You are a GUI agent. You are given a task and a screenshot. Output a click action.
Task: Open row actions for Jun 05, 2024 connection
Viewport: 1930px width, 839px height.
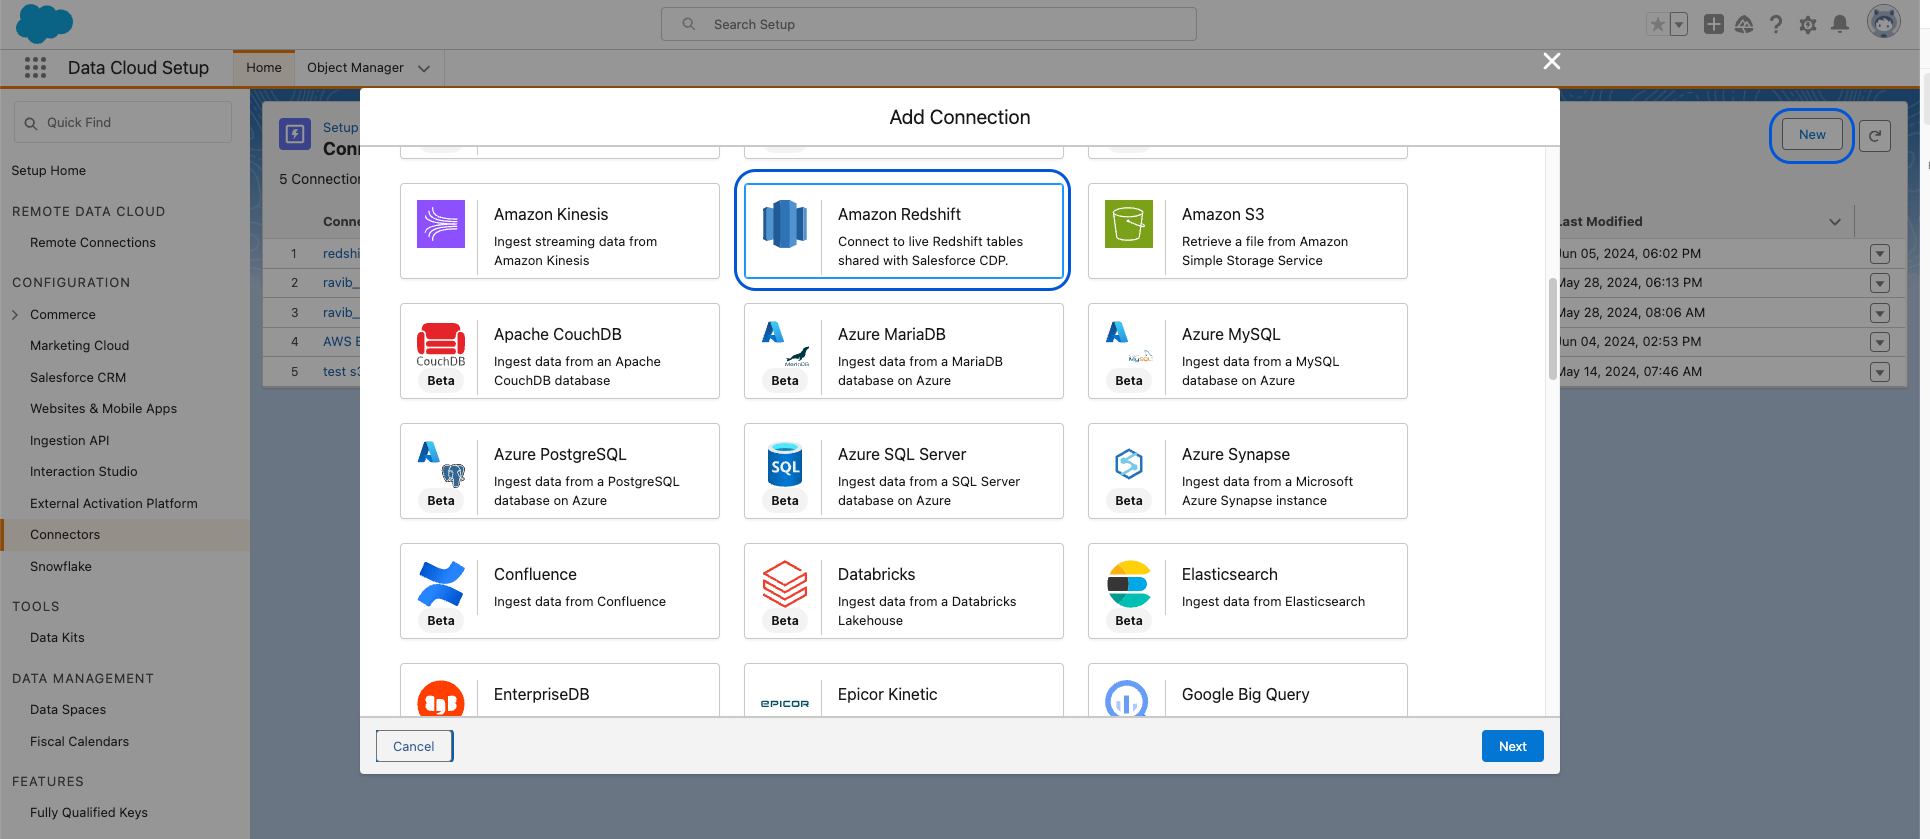pos(1880,254)
